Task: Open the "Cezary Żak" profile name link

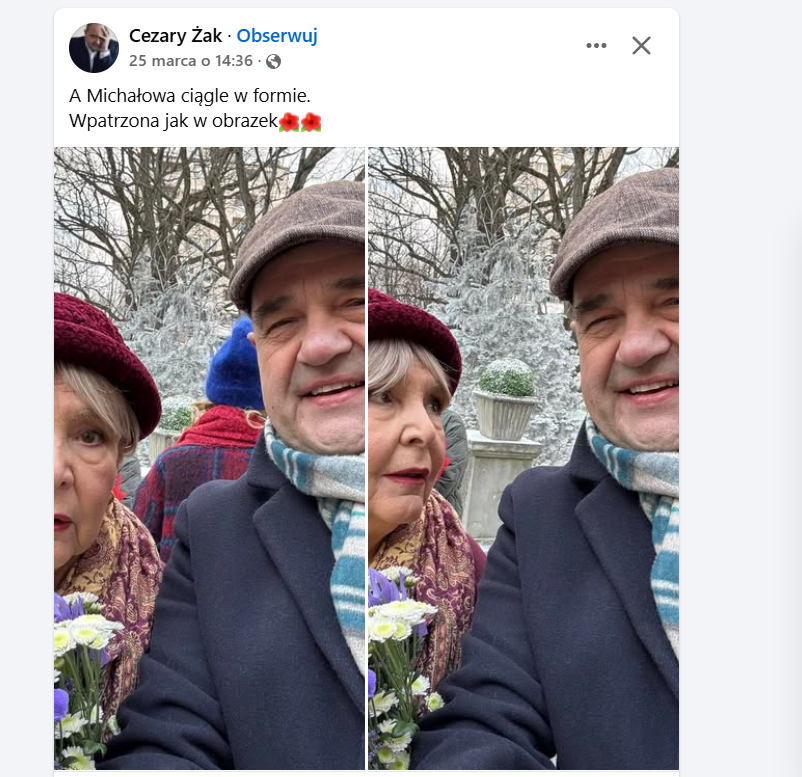Action: click(176, 36)
